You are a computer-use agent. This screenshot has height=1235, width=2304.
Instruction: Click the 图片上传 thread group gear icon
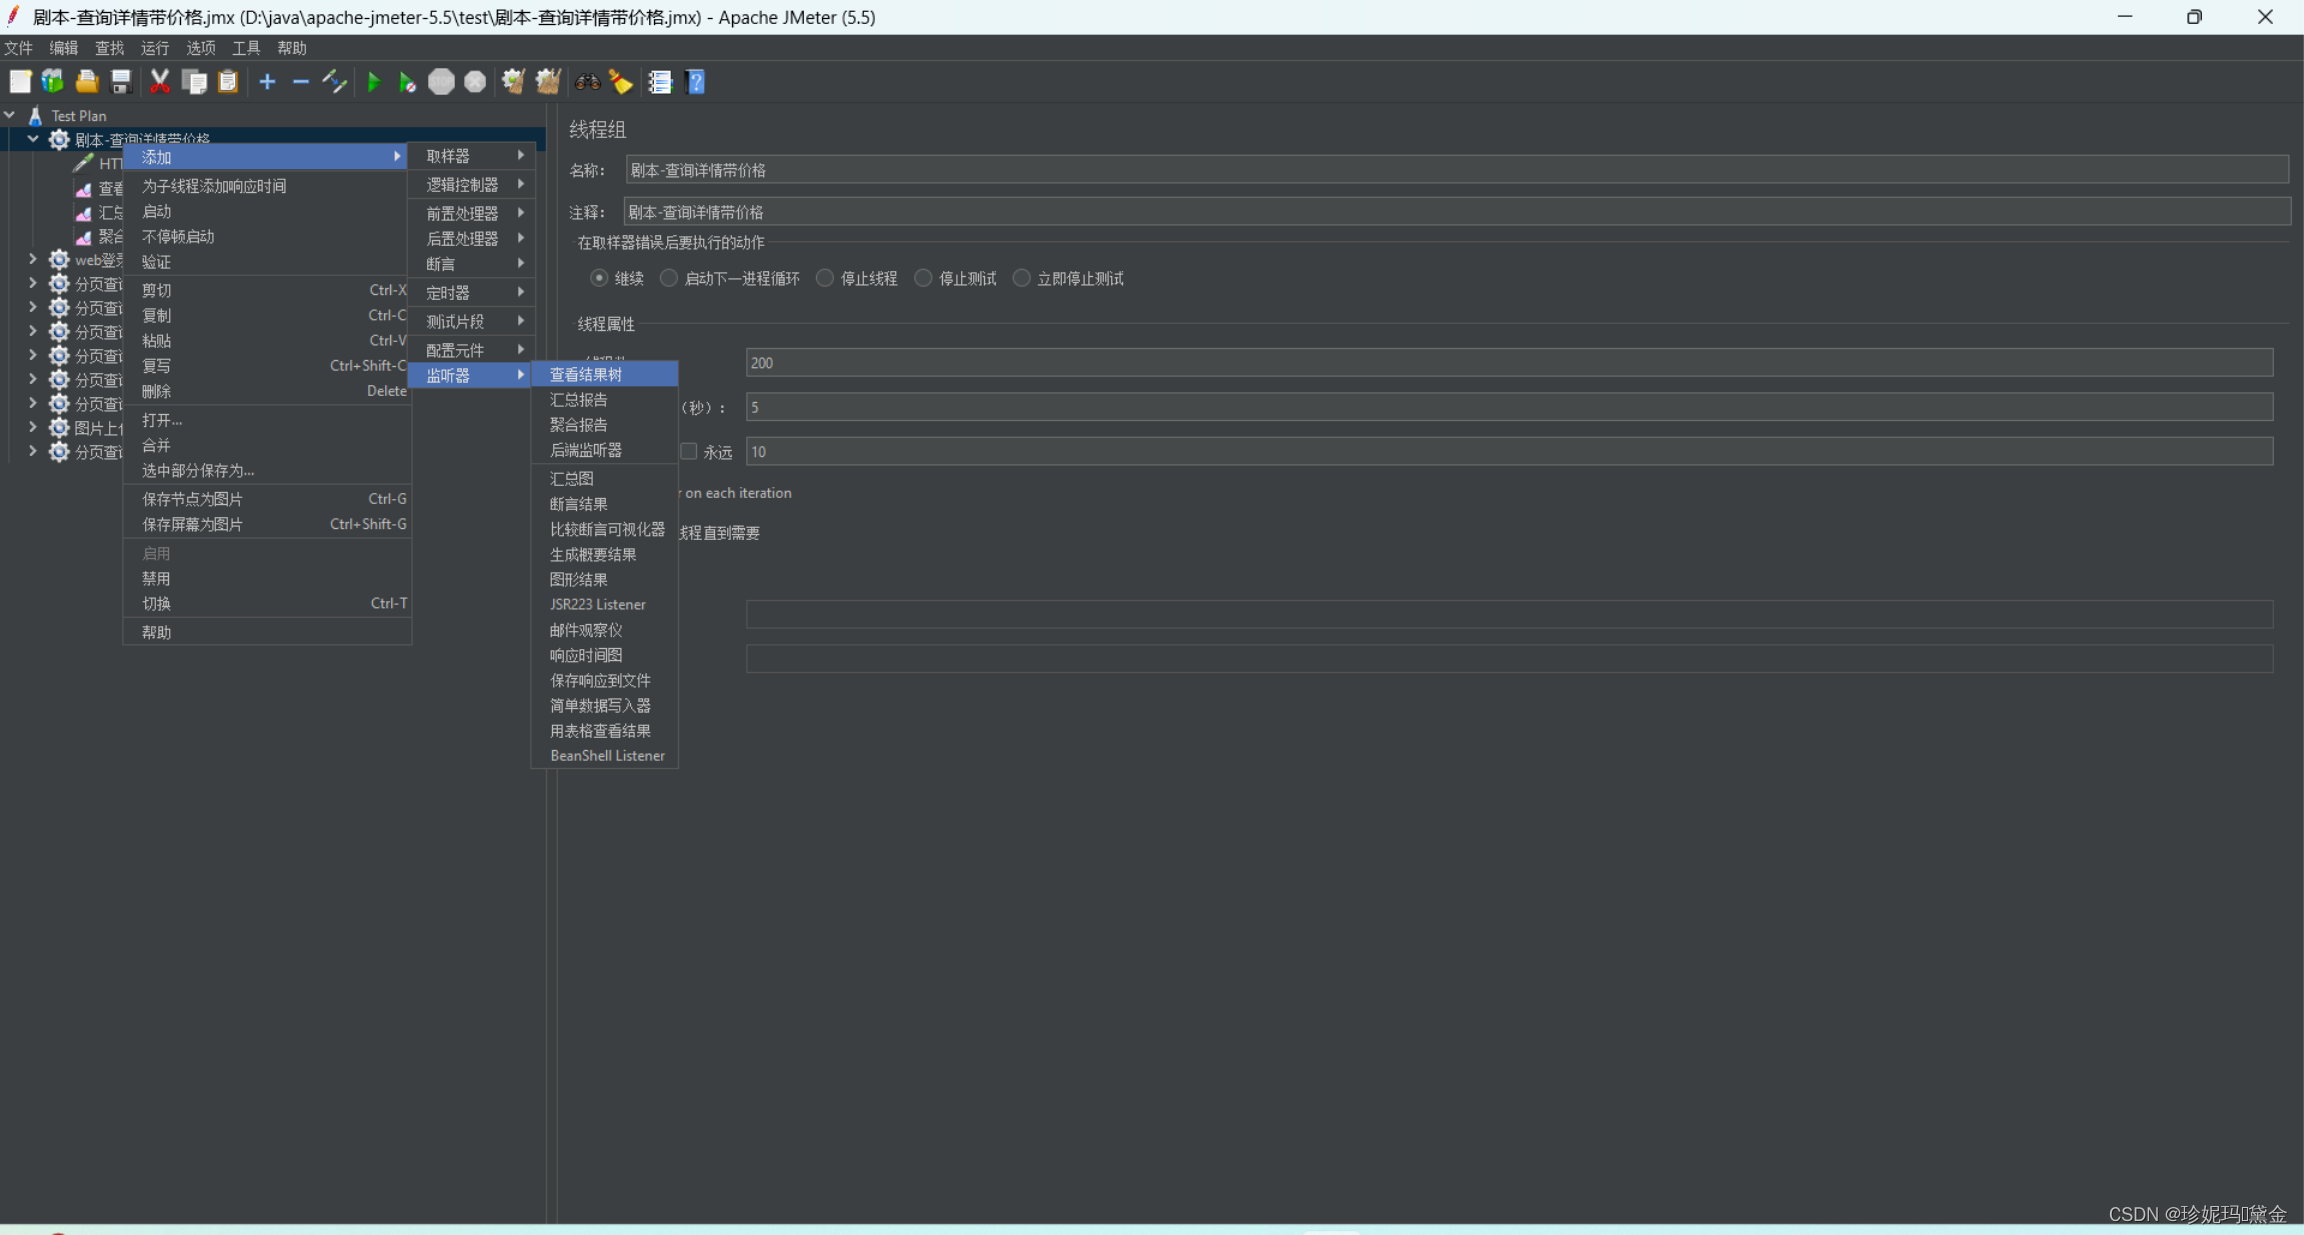(59, 428)
